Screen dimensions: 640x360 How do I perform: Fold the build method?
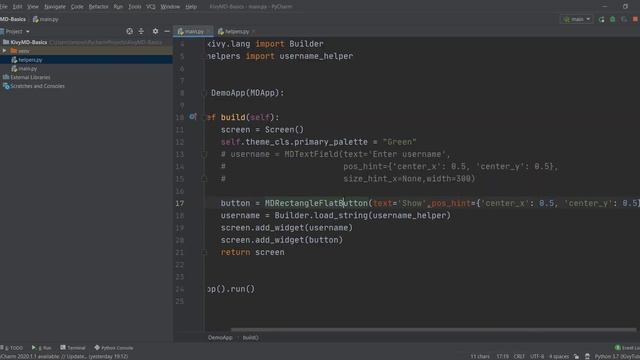(x=204, y=118)
